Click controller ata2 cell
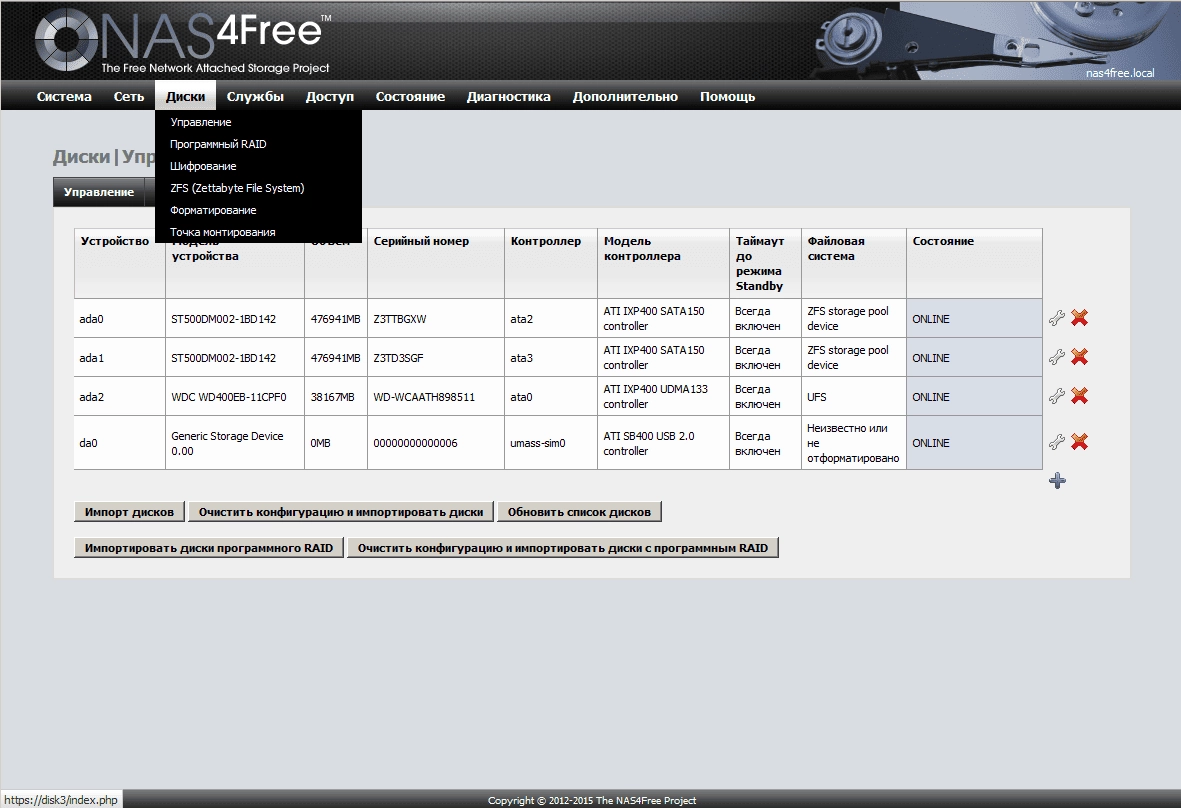1181x808 pixels. point(551,319)
